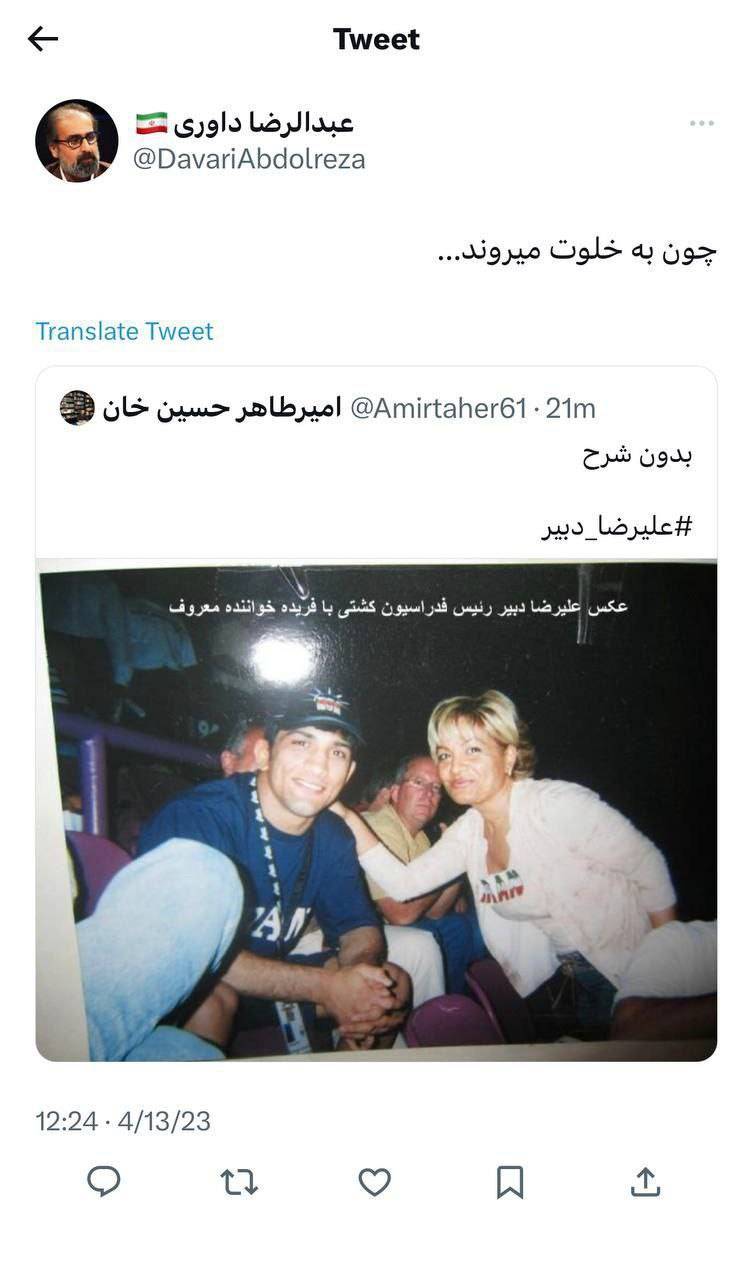Open the @DavariAbdolreza profile handle
The height and width of the screenshot is (1280, 753).
point(249,159)
